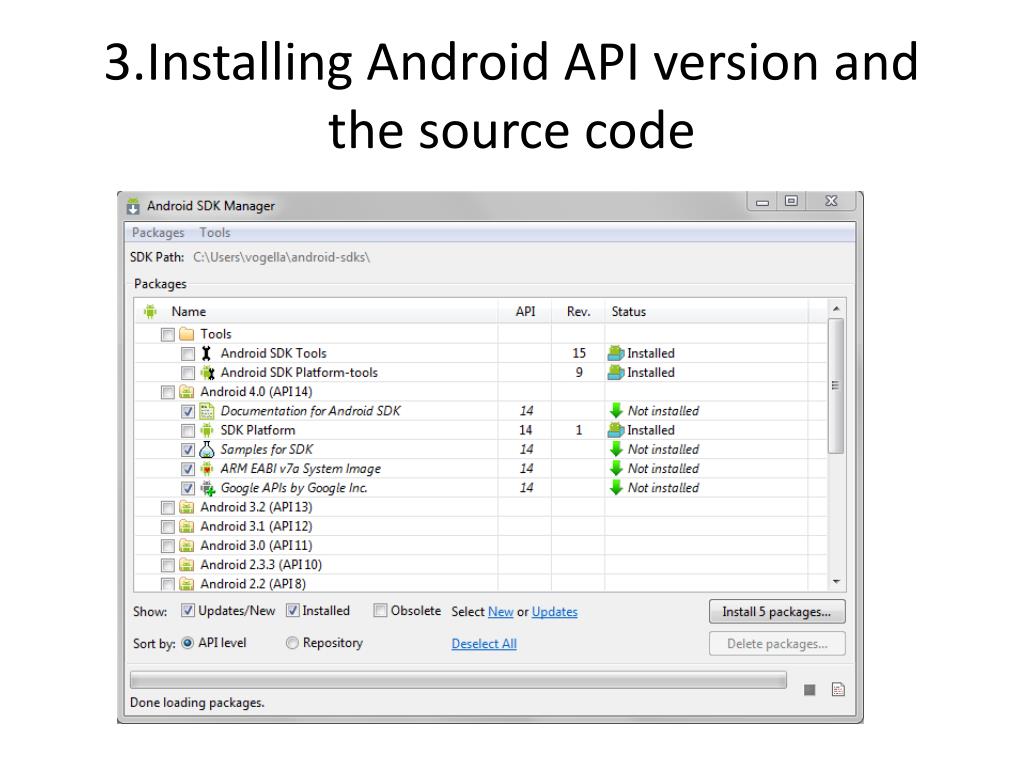The height and width of the screenshot is (768, 1024).
Task: Open the Tools menu
Action: tap(215, 233)
